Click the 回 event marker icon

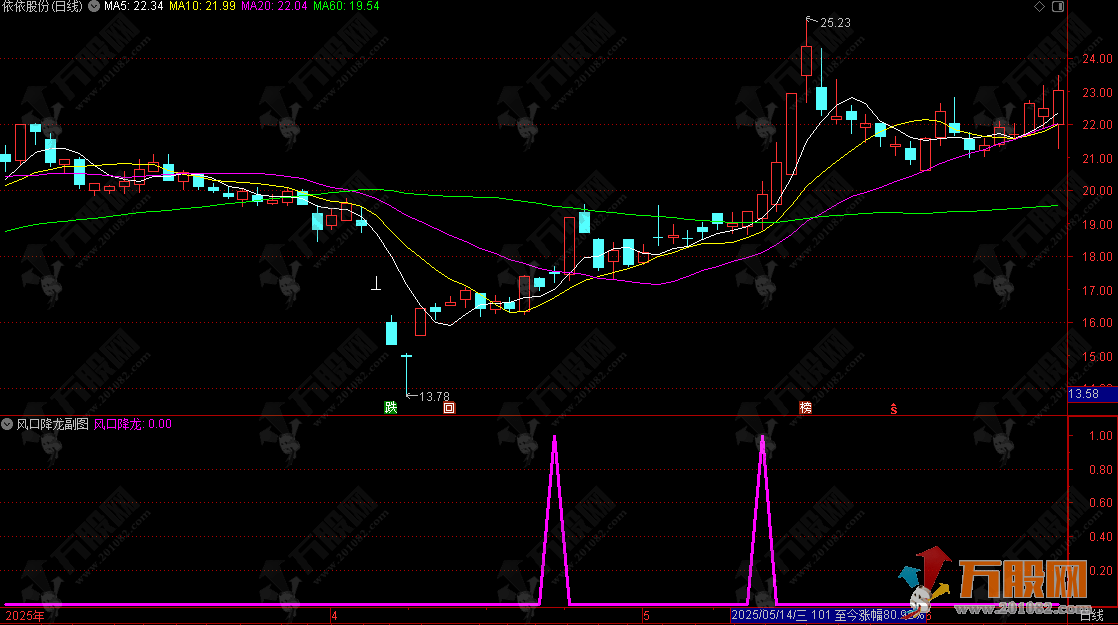coord(449,407)
